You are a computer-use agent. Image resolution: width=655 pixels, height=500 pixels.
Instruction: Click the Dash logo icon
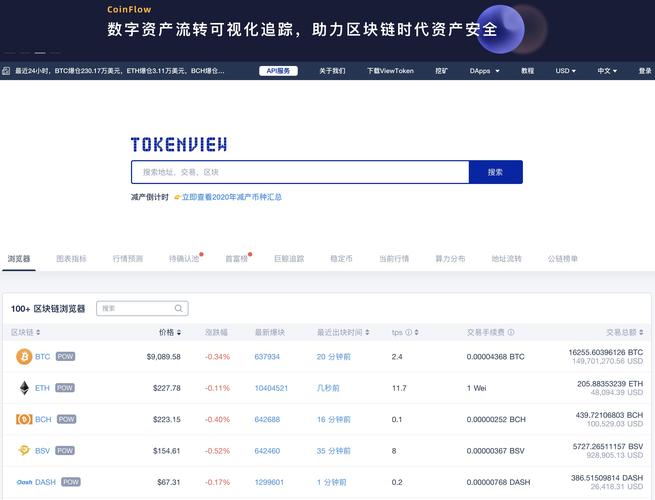(x=24, y=482)
